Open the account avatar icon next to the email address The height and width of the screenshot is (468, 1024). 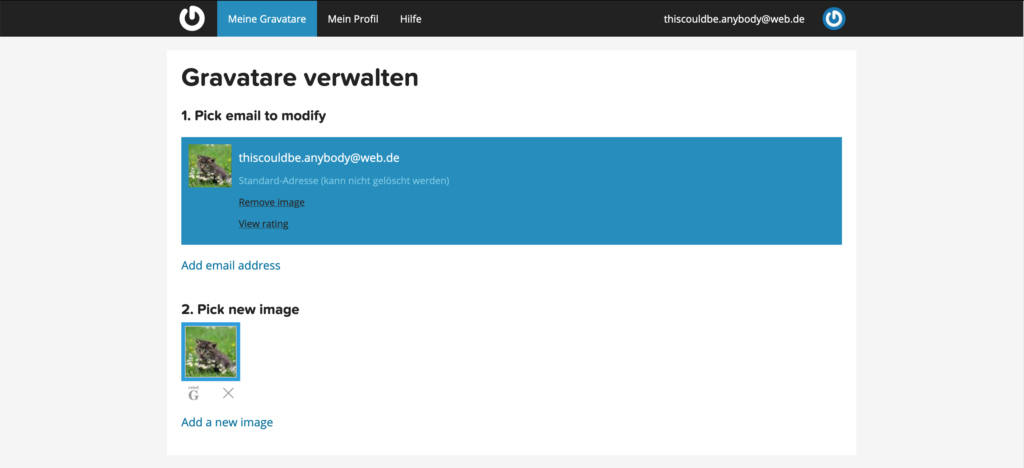[x=834, y=19]
